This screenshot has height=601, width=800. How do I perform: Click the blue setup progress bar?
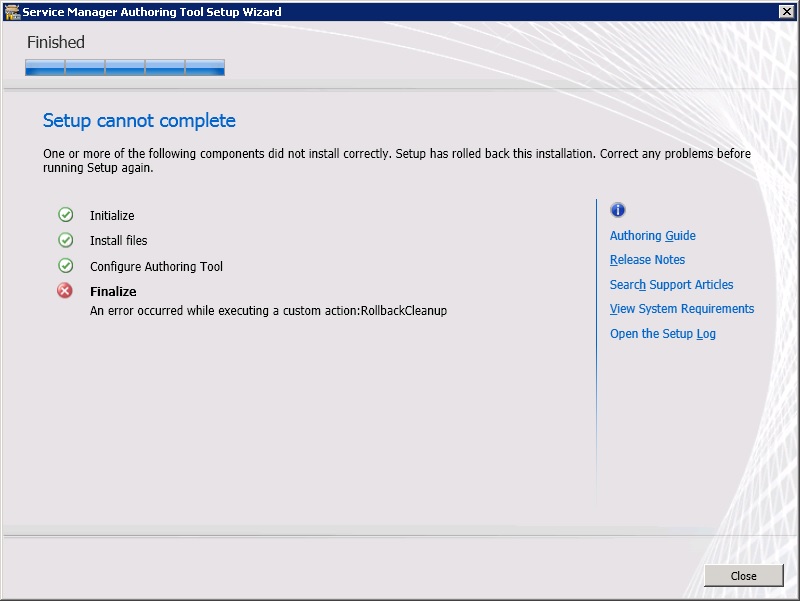pos(125,67)
